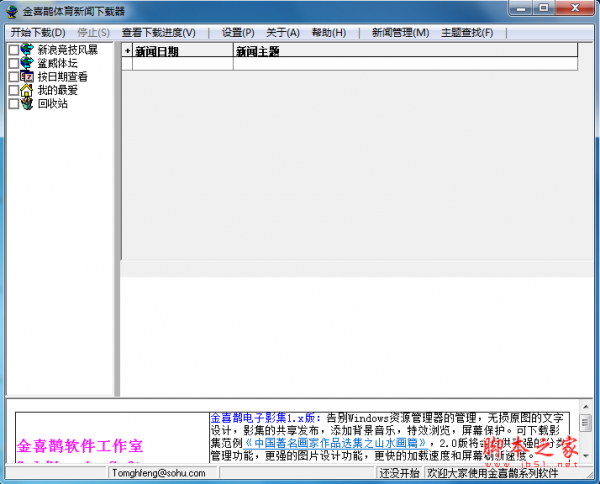
Task: Enable the 我的最爱 checkbox
Action: (14, 91)
